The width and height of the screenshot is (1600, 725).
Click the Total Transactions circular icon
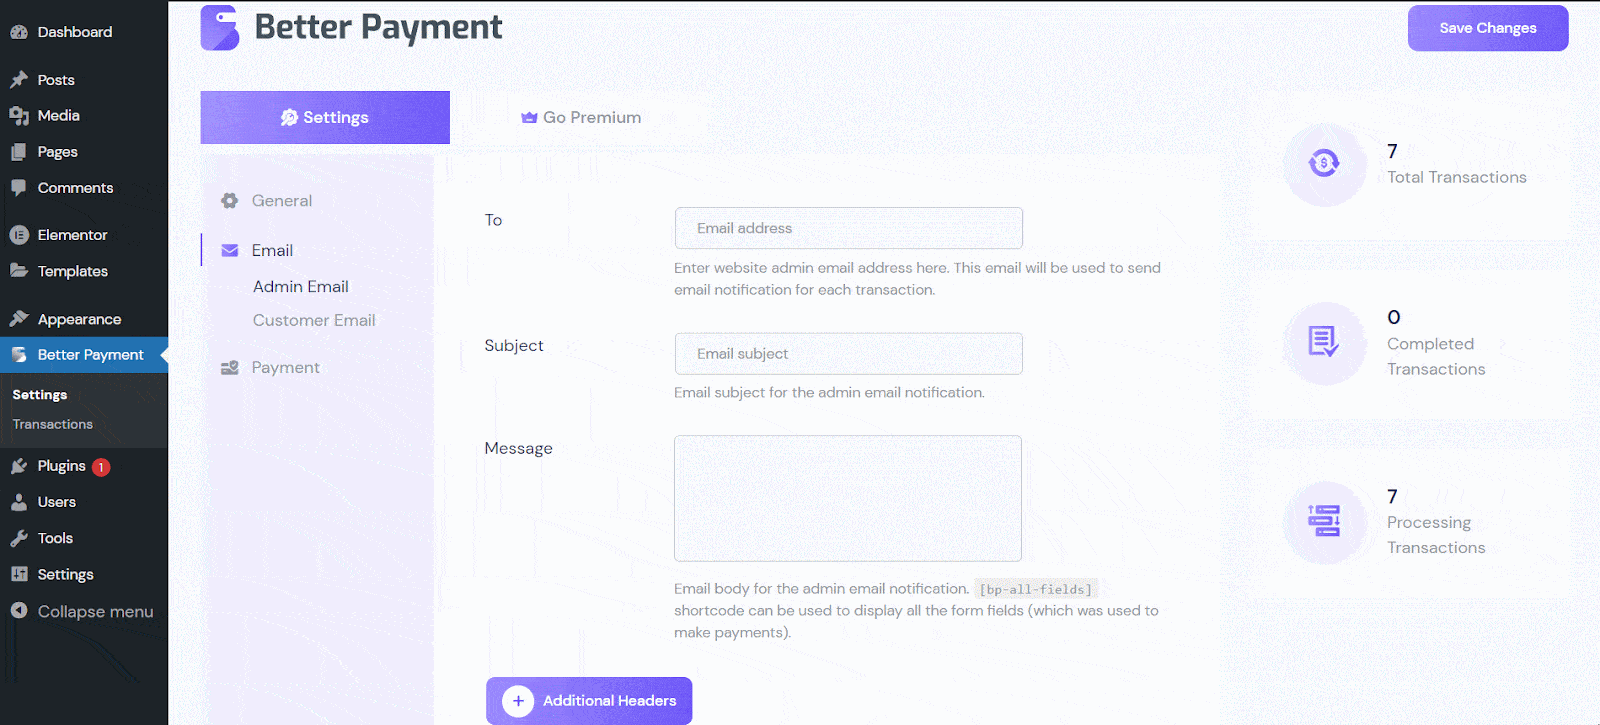(x=1324, y=163)
